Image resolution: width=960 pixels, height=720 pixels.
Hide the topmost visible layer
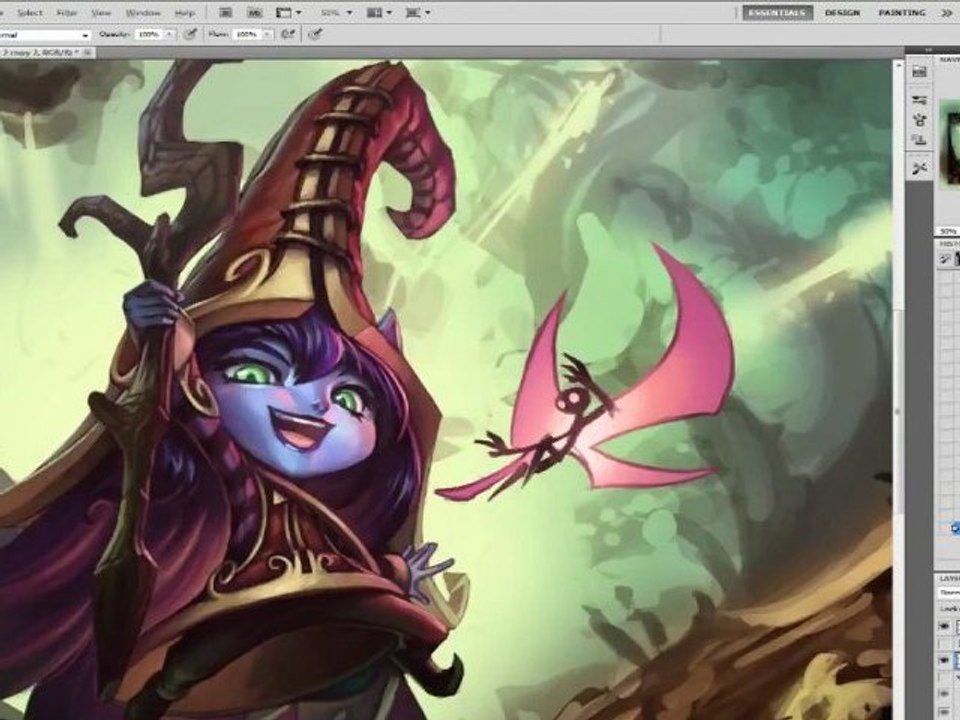pos(944,626)
